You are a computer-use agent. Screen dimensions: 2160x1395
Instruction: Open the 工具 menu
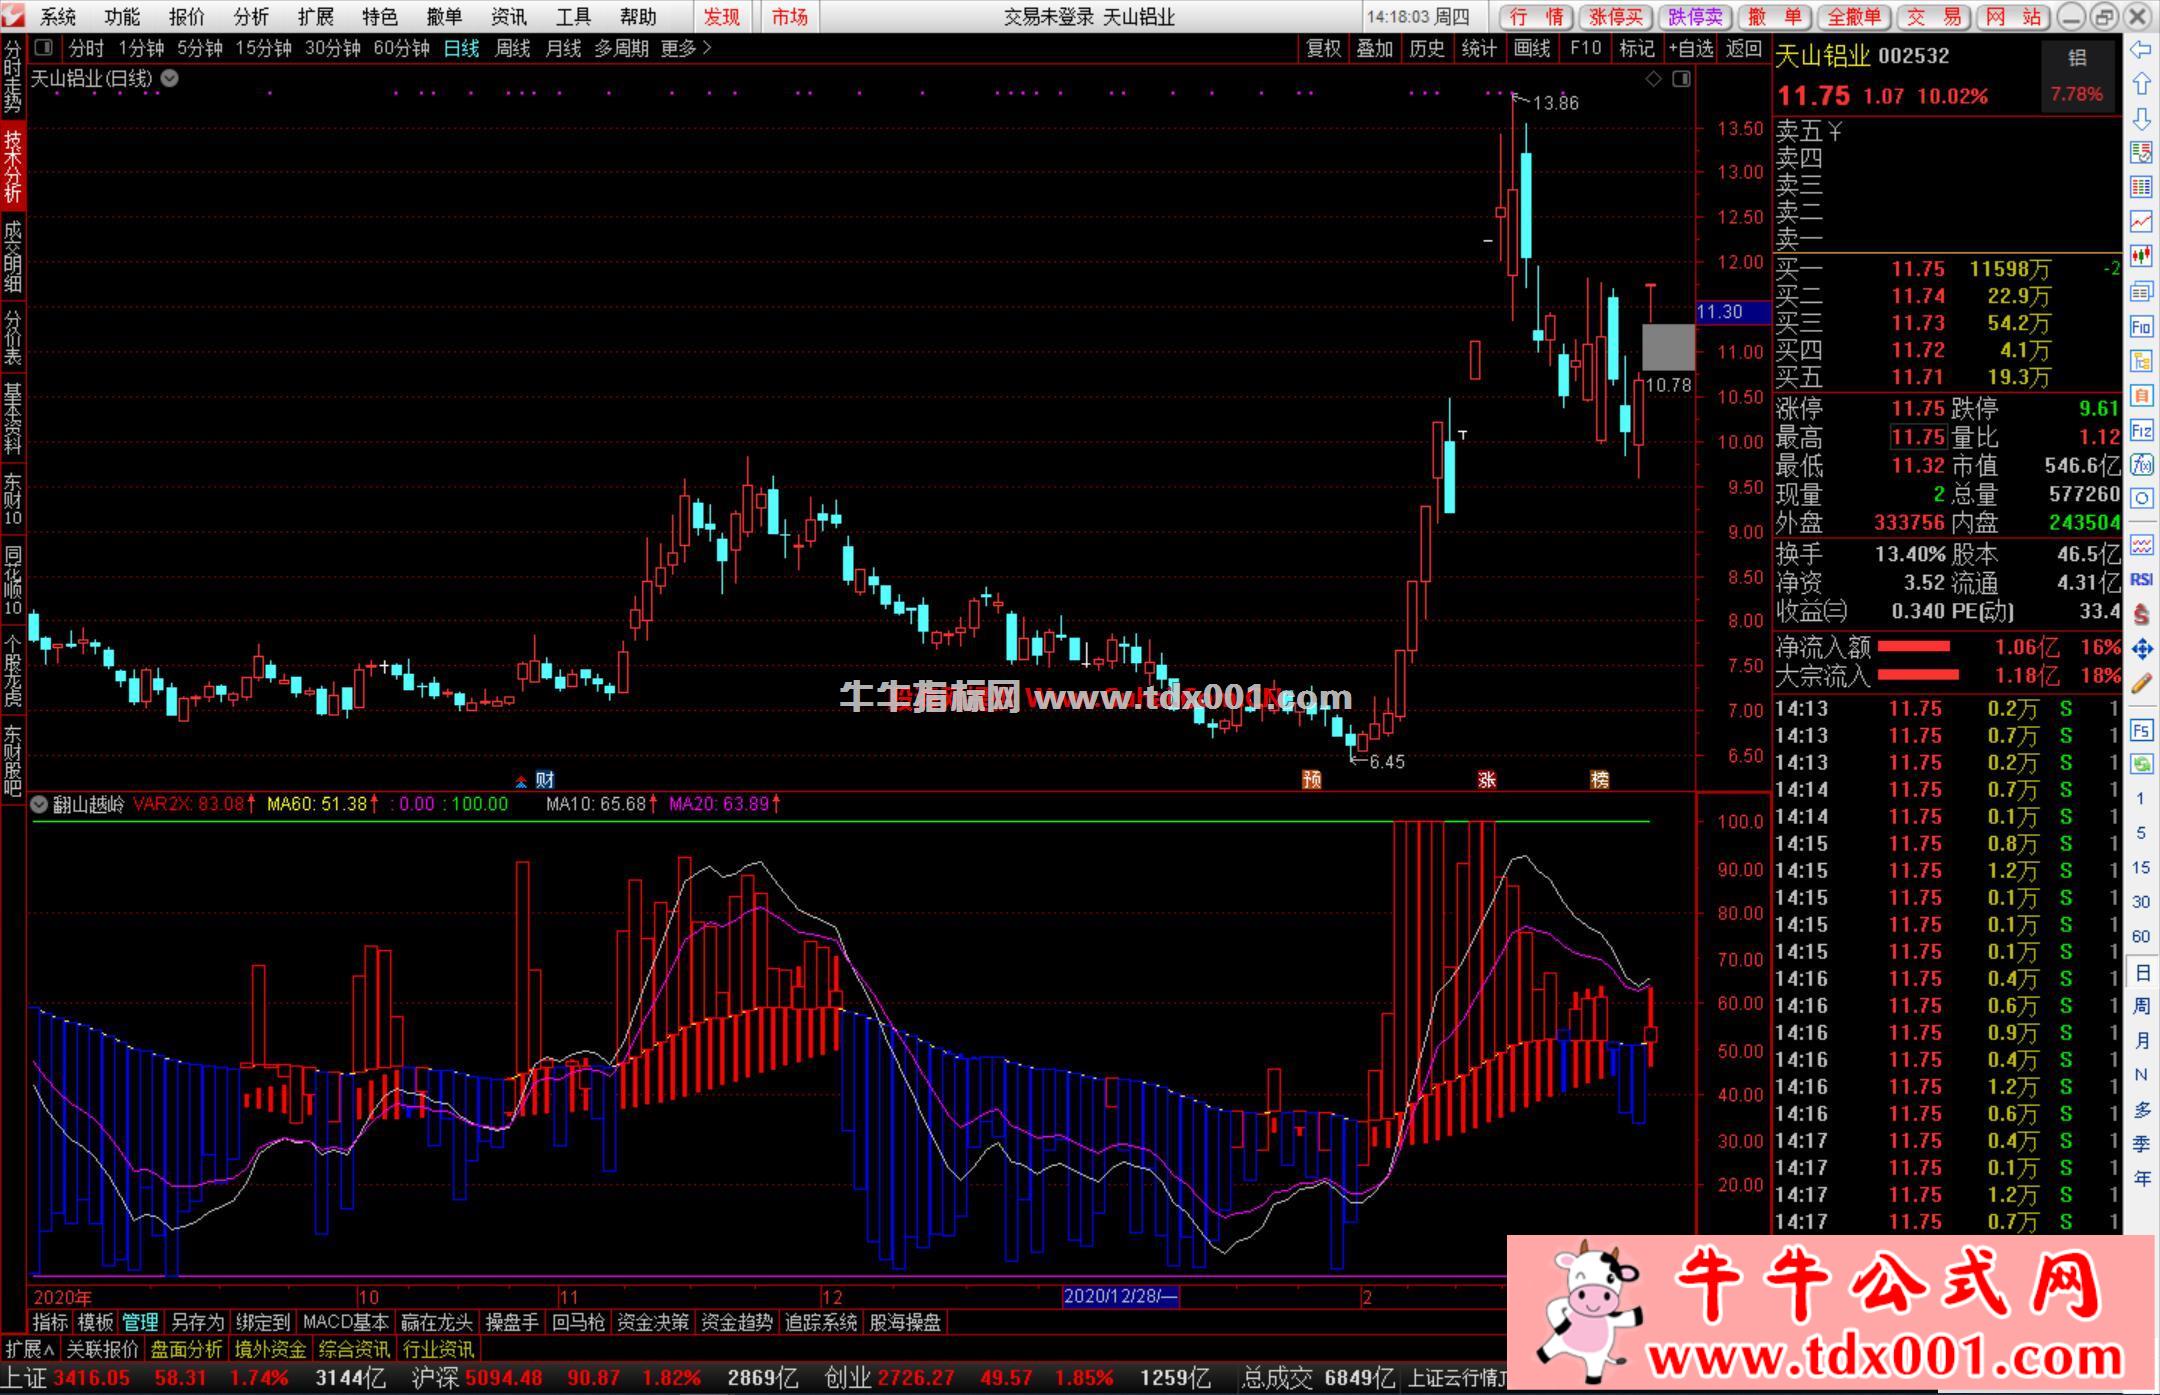(x=573, y=17)
